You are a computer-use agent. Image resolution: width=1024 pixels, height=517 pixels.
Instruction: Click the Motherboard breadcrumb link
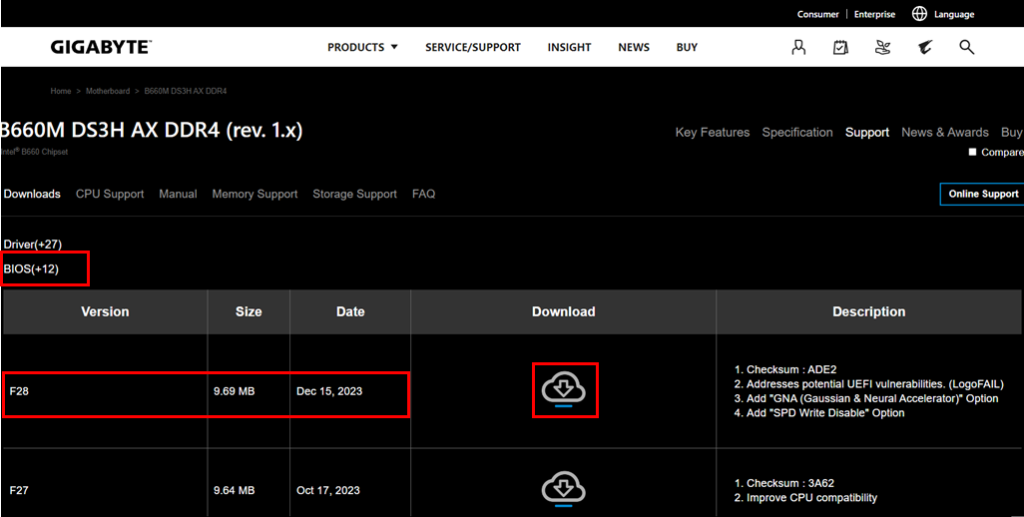108,91
